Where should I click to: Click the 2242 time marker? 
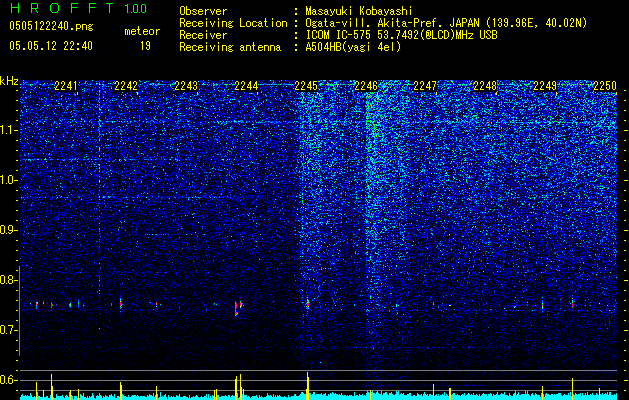126,86
